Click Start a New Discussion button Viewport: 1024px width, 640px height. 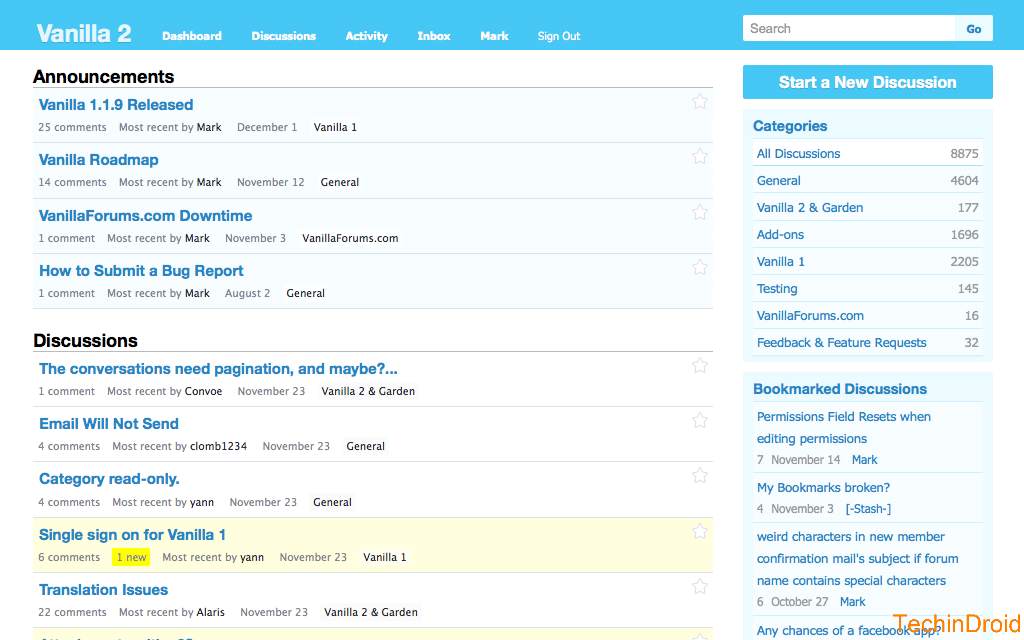[x=867, y=82]
